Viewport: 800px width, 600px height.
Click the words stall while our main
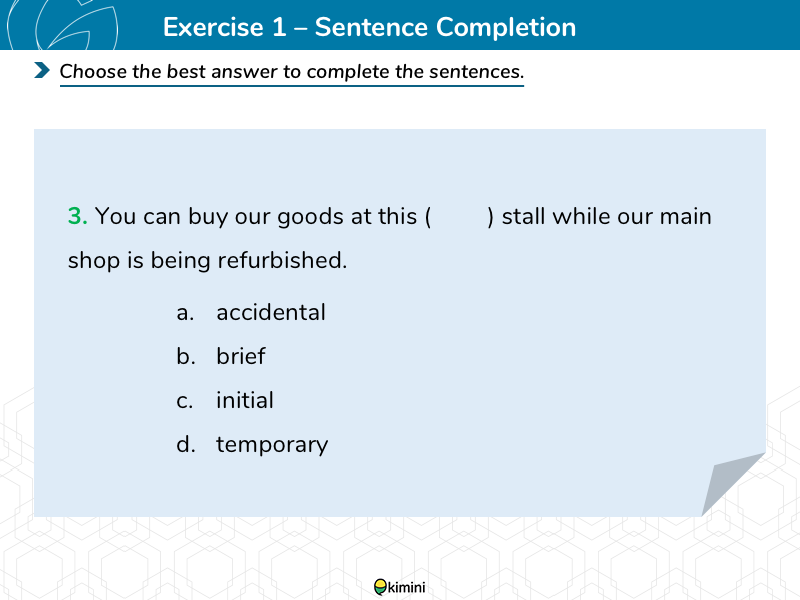607,216
